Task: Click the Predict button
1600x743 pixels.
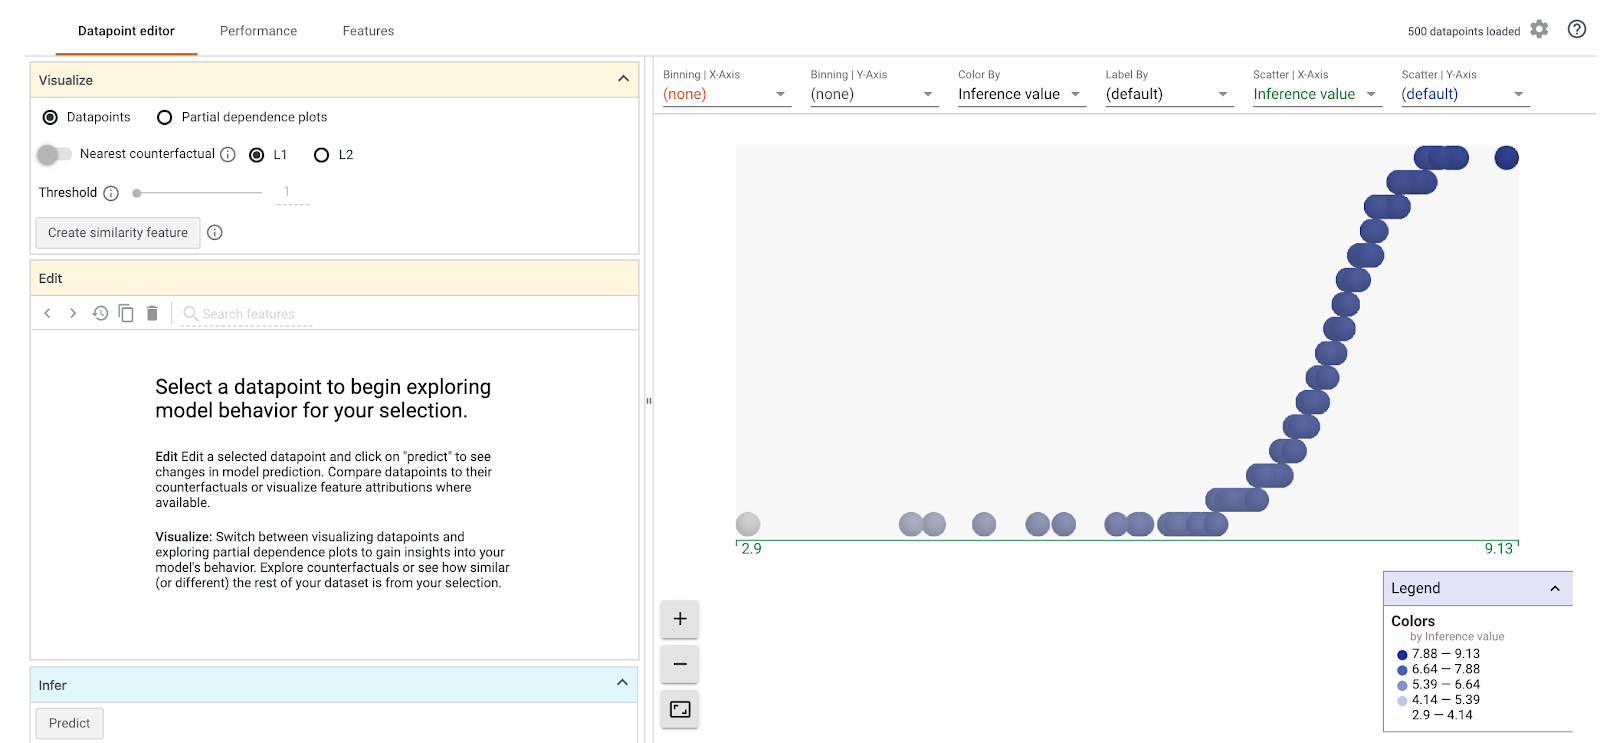Action: point(69,723)
